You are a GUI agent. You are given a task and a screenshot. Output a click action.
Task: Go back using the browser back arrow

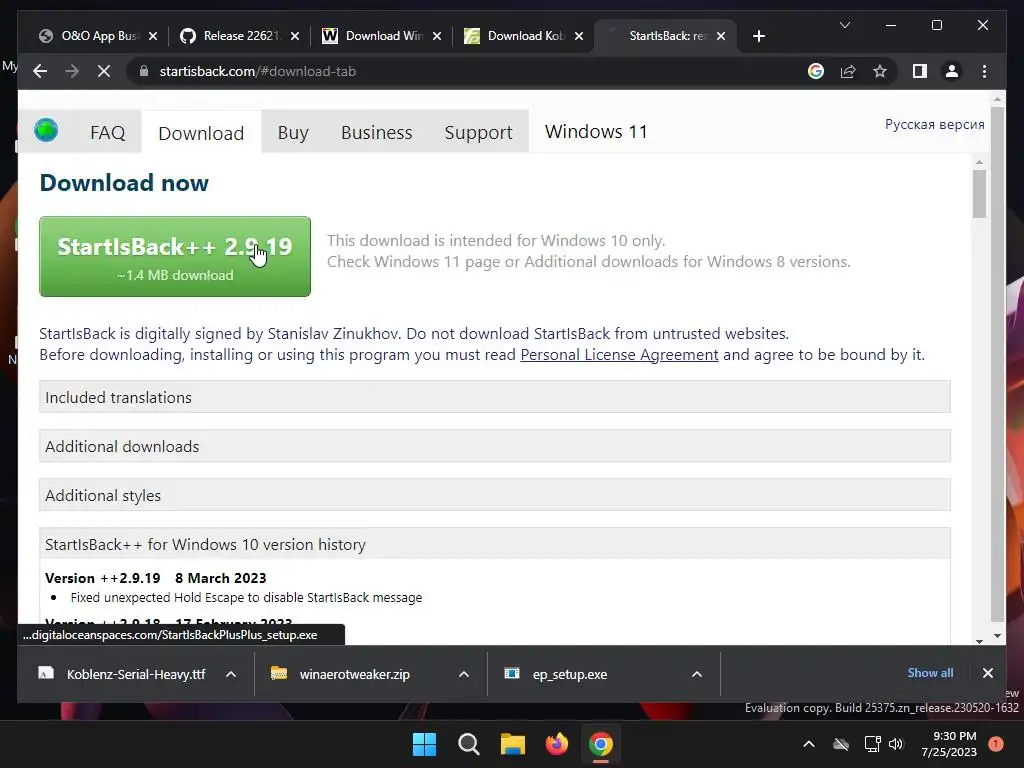[x=40, y=71]
